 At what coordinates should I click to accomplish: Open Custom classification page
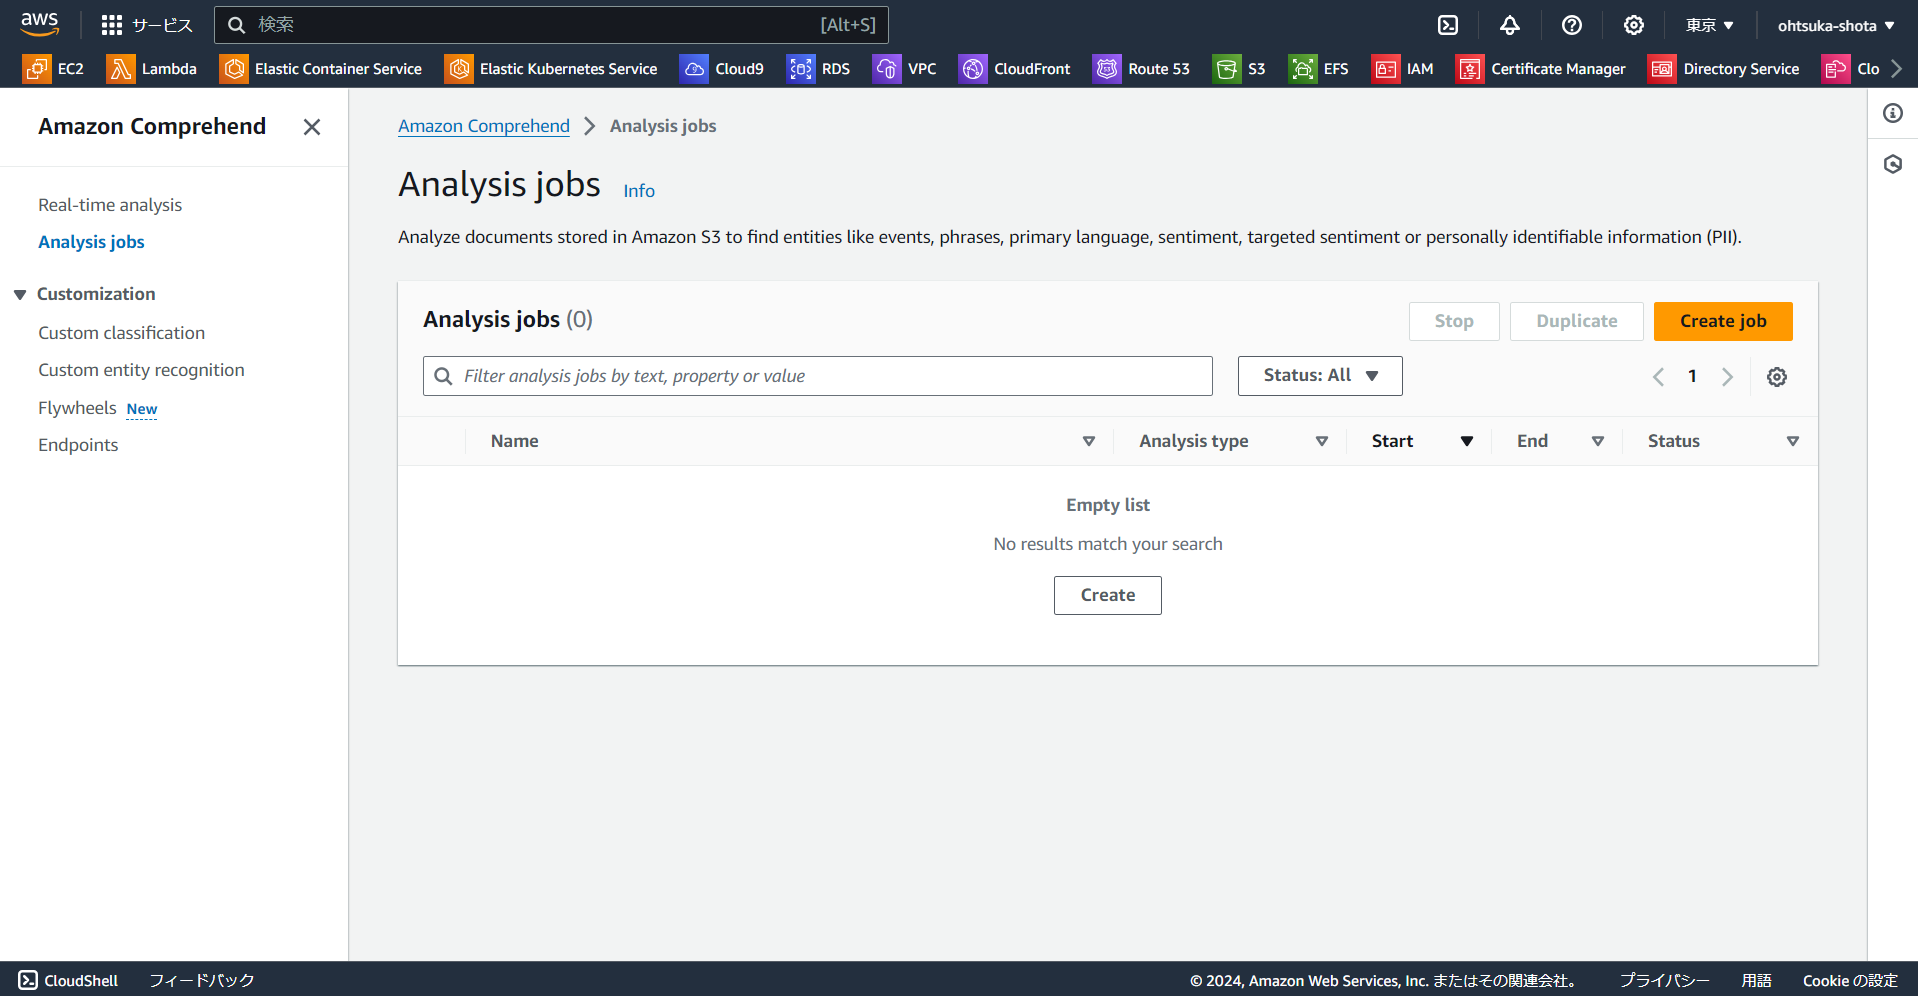coord(121,333)
